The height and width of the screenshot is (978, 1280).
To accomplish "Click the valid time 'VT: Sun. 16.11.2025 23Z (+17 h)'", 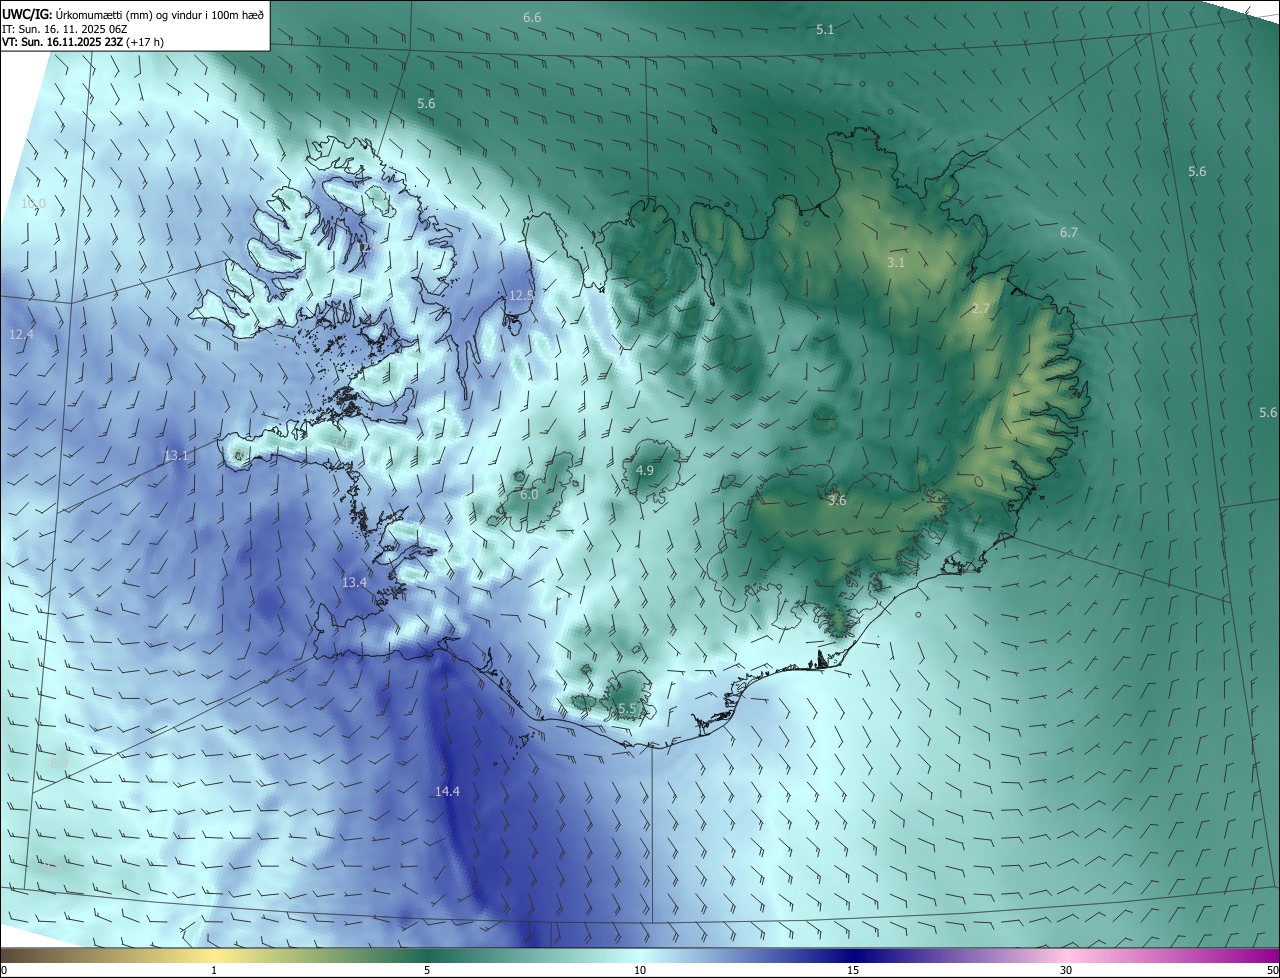I will point(83,42).
